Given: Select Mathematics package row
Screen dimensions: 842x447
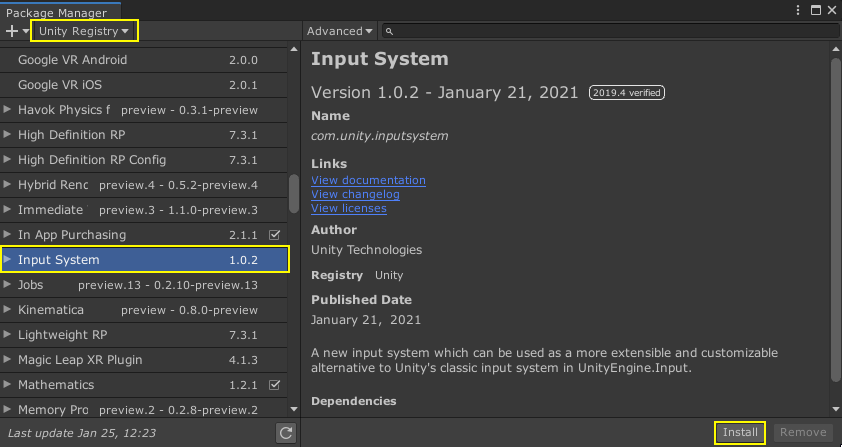Looking at the screenshot, I should [143, 385].
